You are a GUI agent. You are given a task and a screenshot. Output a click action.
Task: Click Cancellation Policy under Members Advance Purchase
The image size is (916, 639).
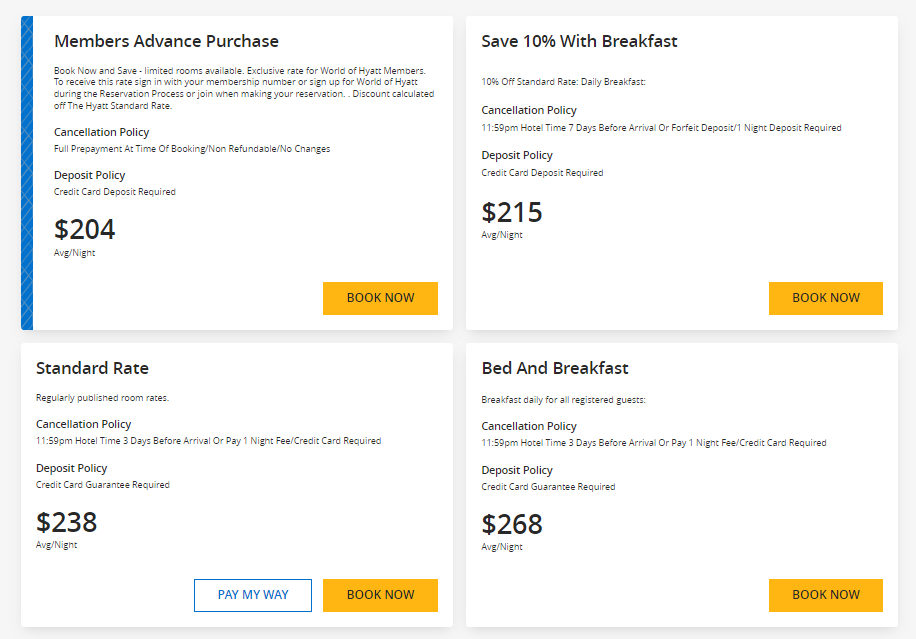tap(101, 131)
